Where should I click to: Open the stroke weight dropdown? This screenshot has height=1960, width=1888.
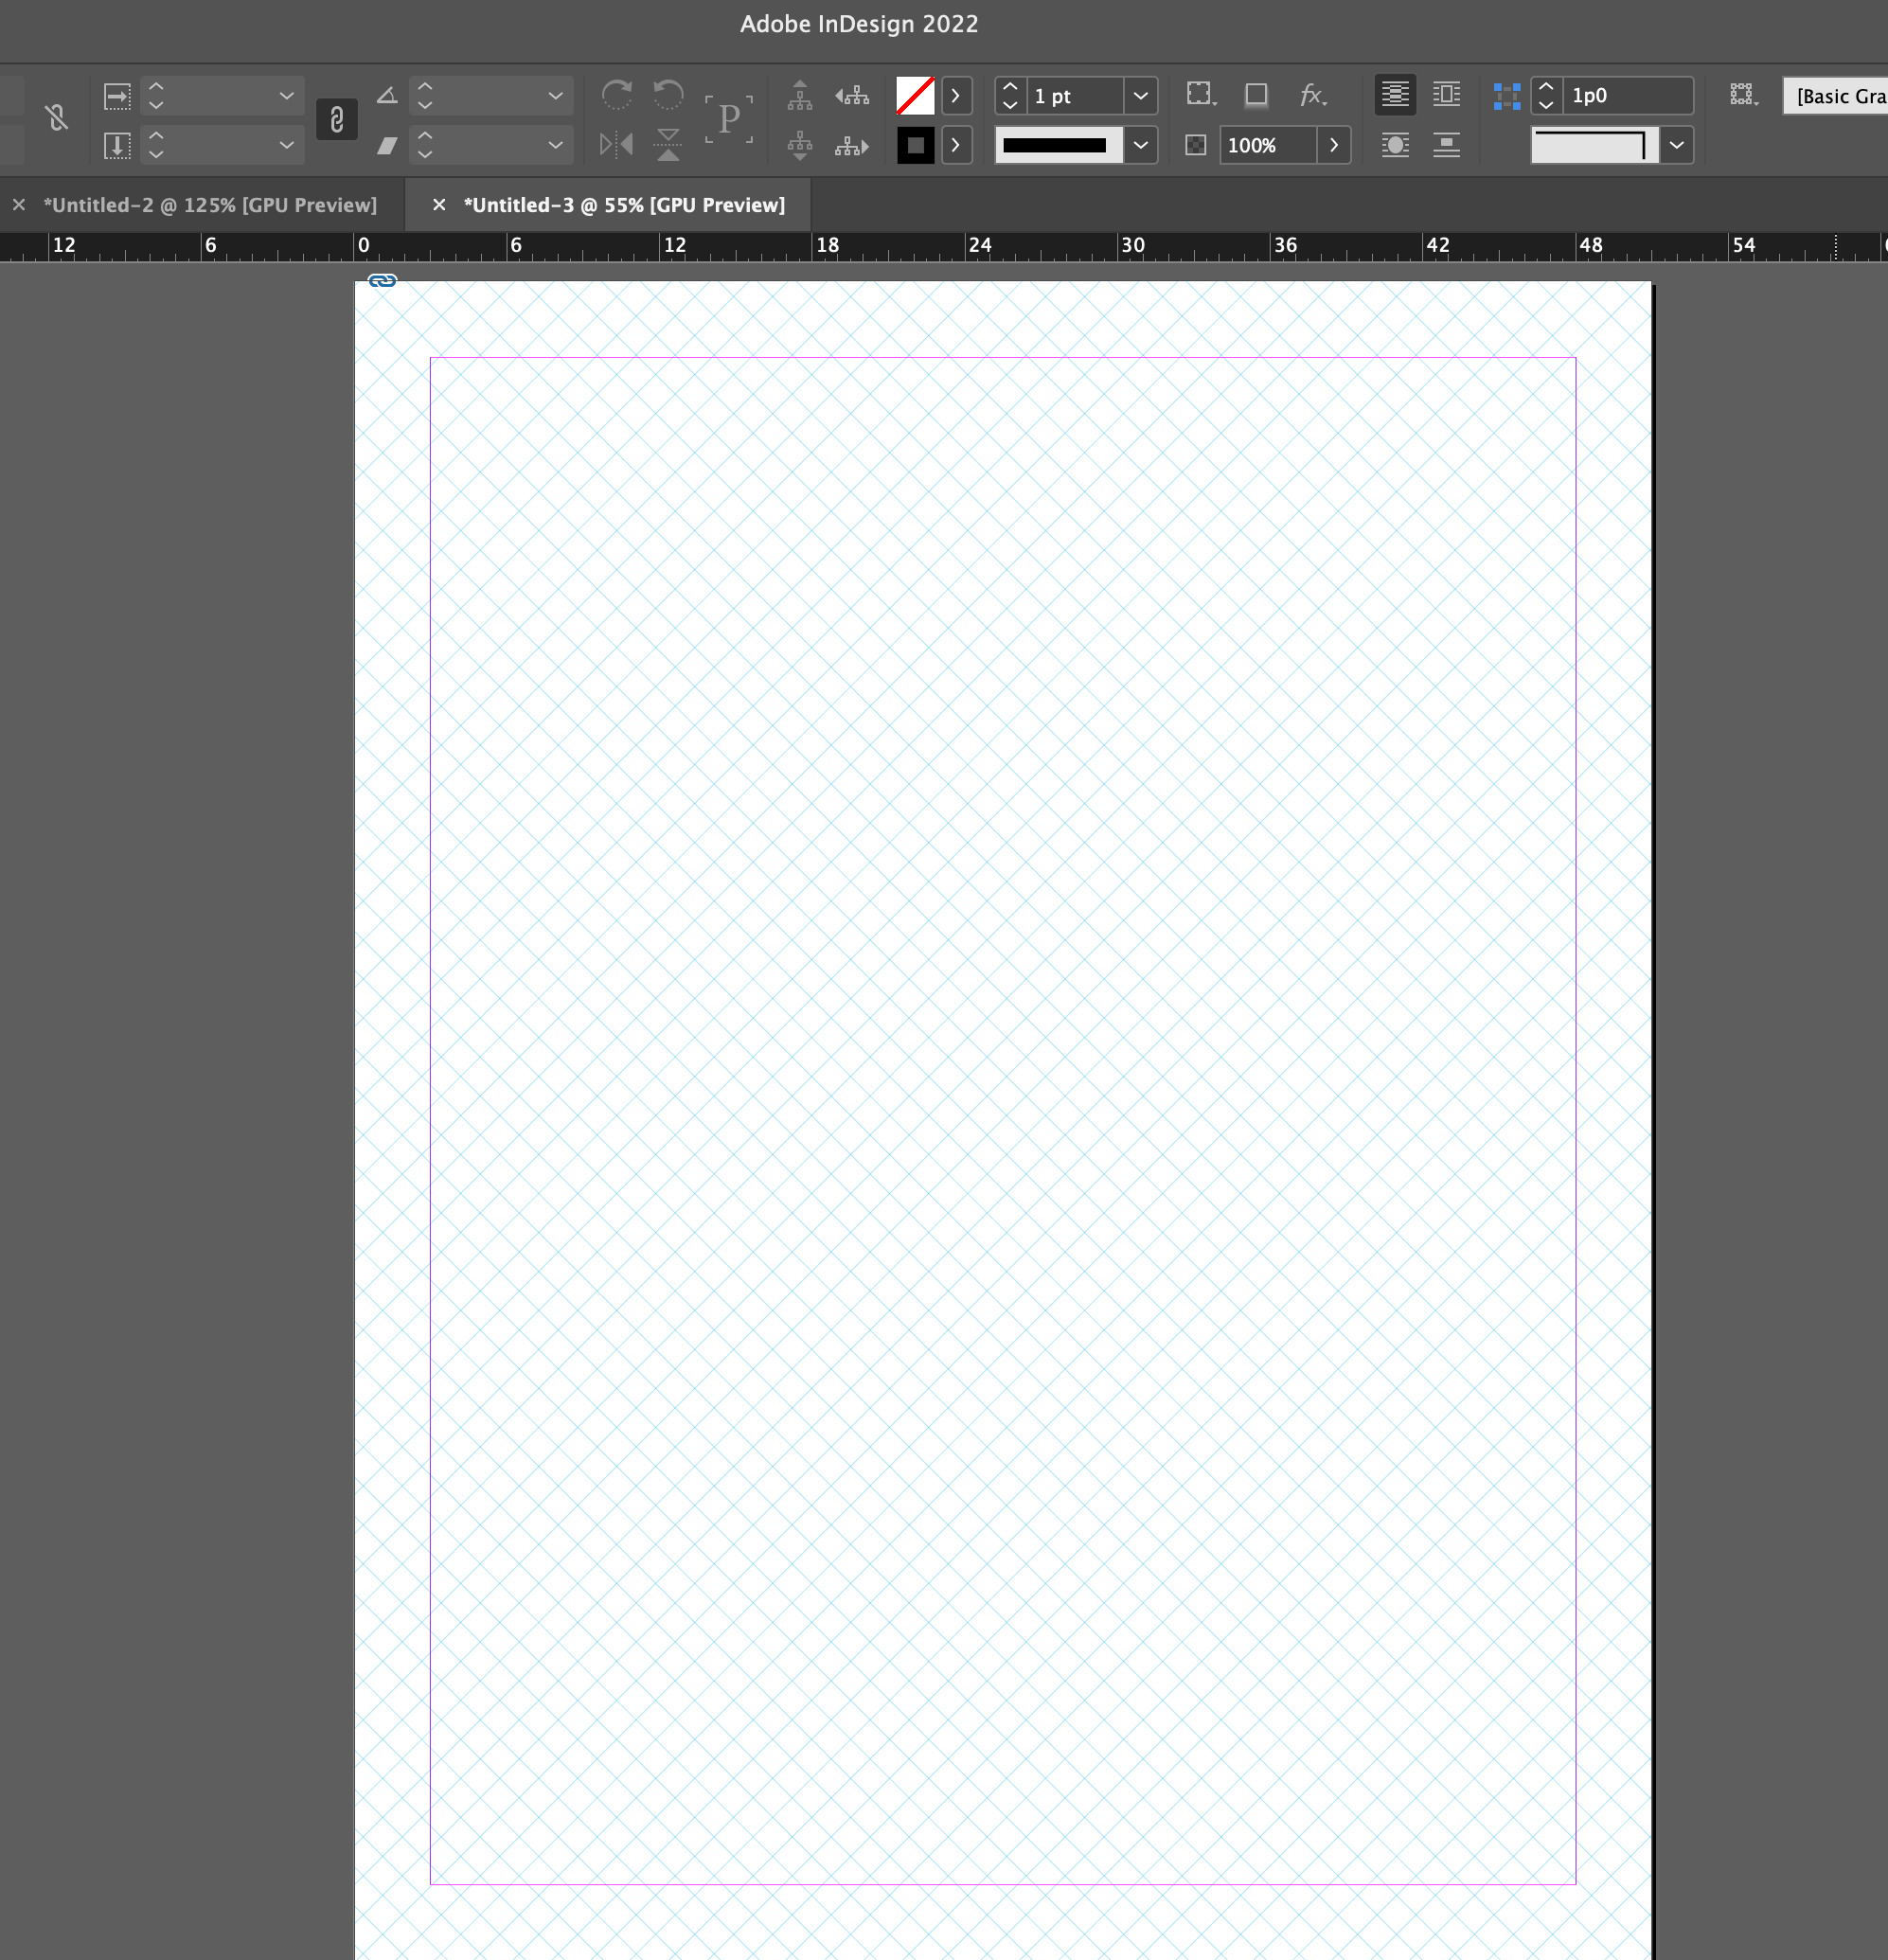[x=1140, y=96]
